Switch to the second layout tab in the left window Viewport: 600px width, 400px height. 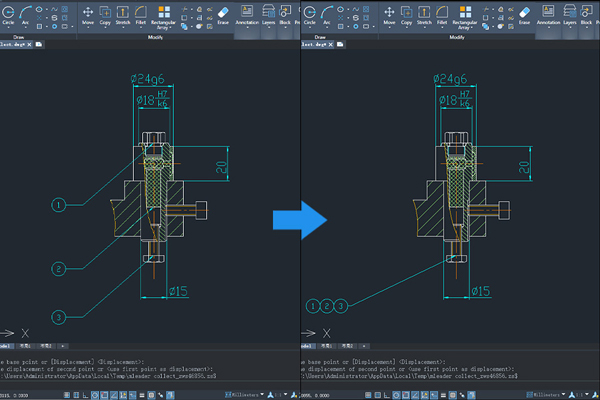point(46,346)
